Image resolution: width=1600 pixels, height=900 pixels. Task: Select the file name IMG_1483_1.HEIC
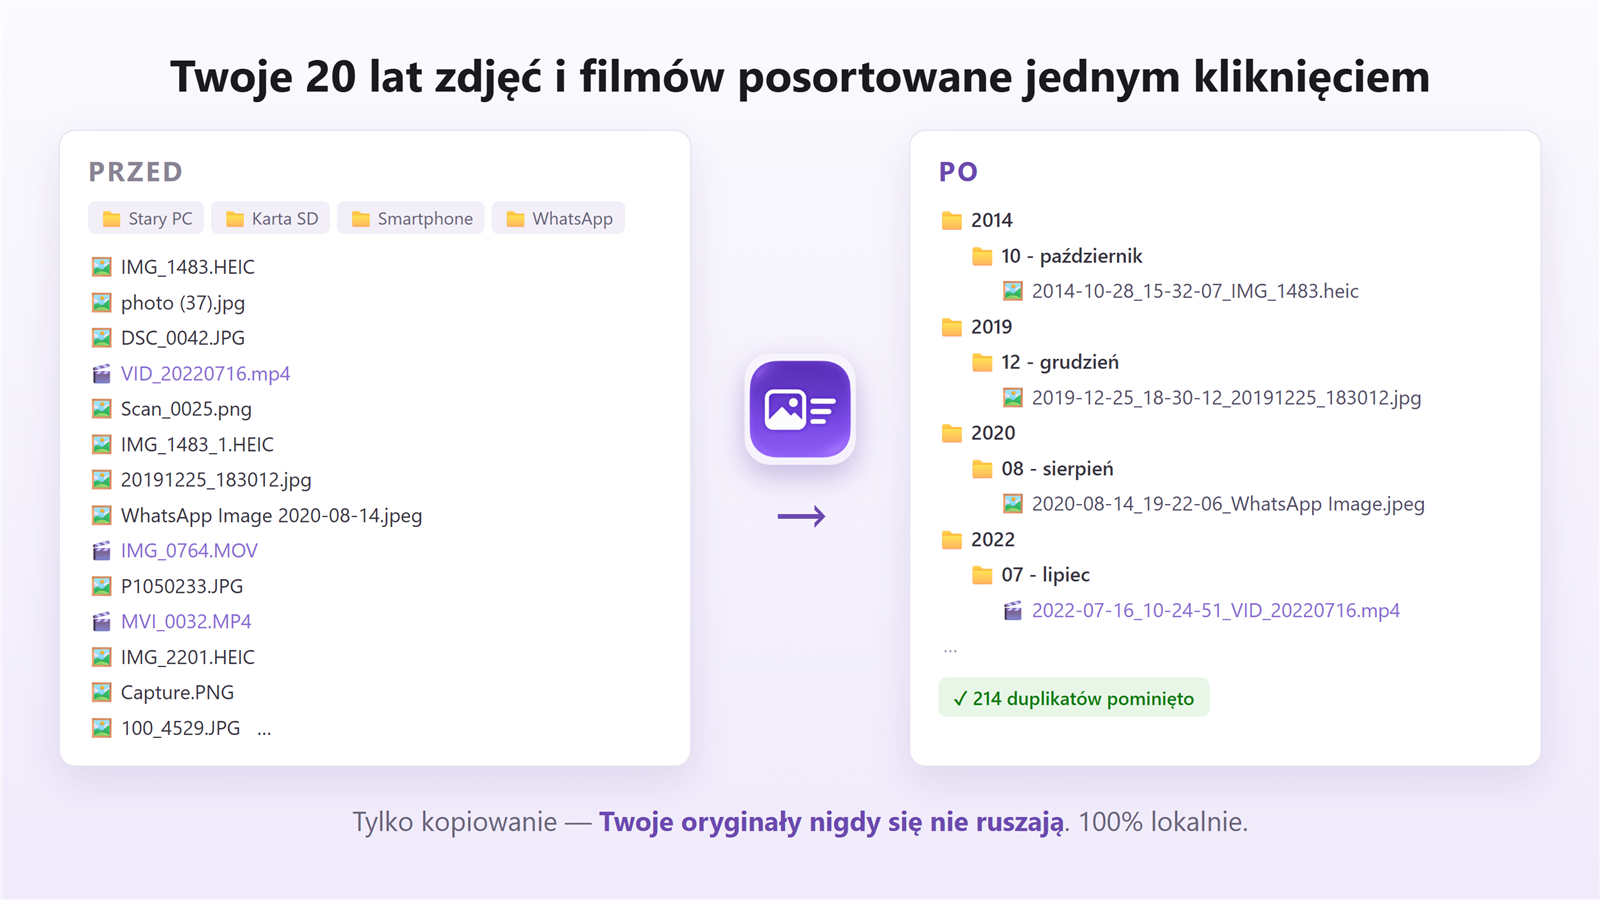[197, 444]
